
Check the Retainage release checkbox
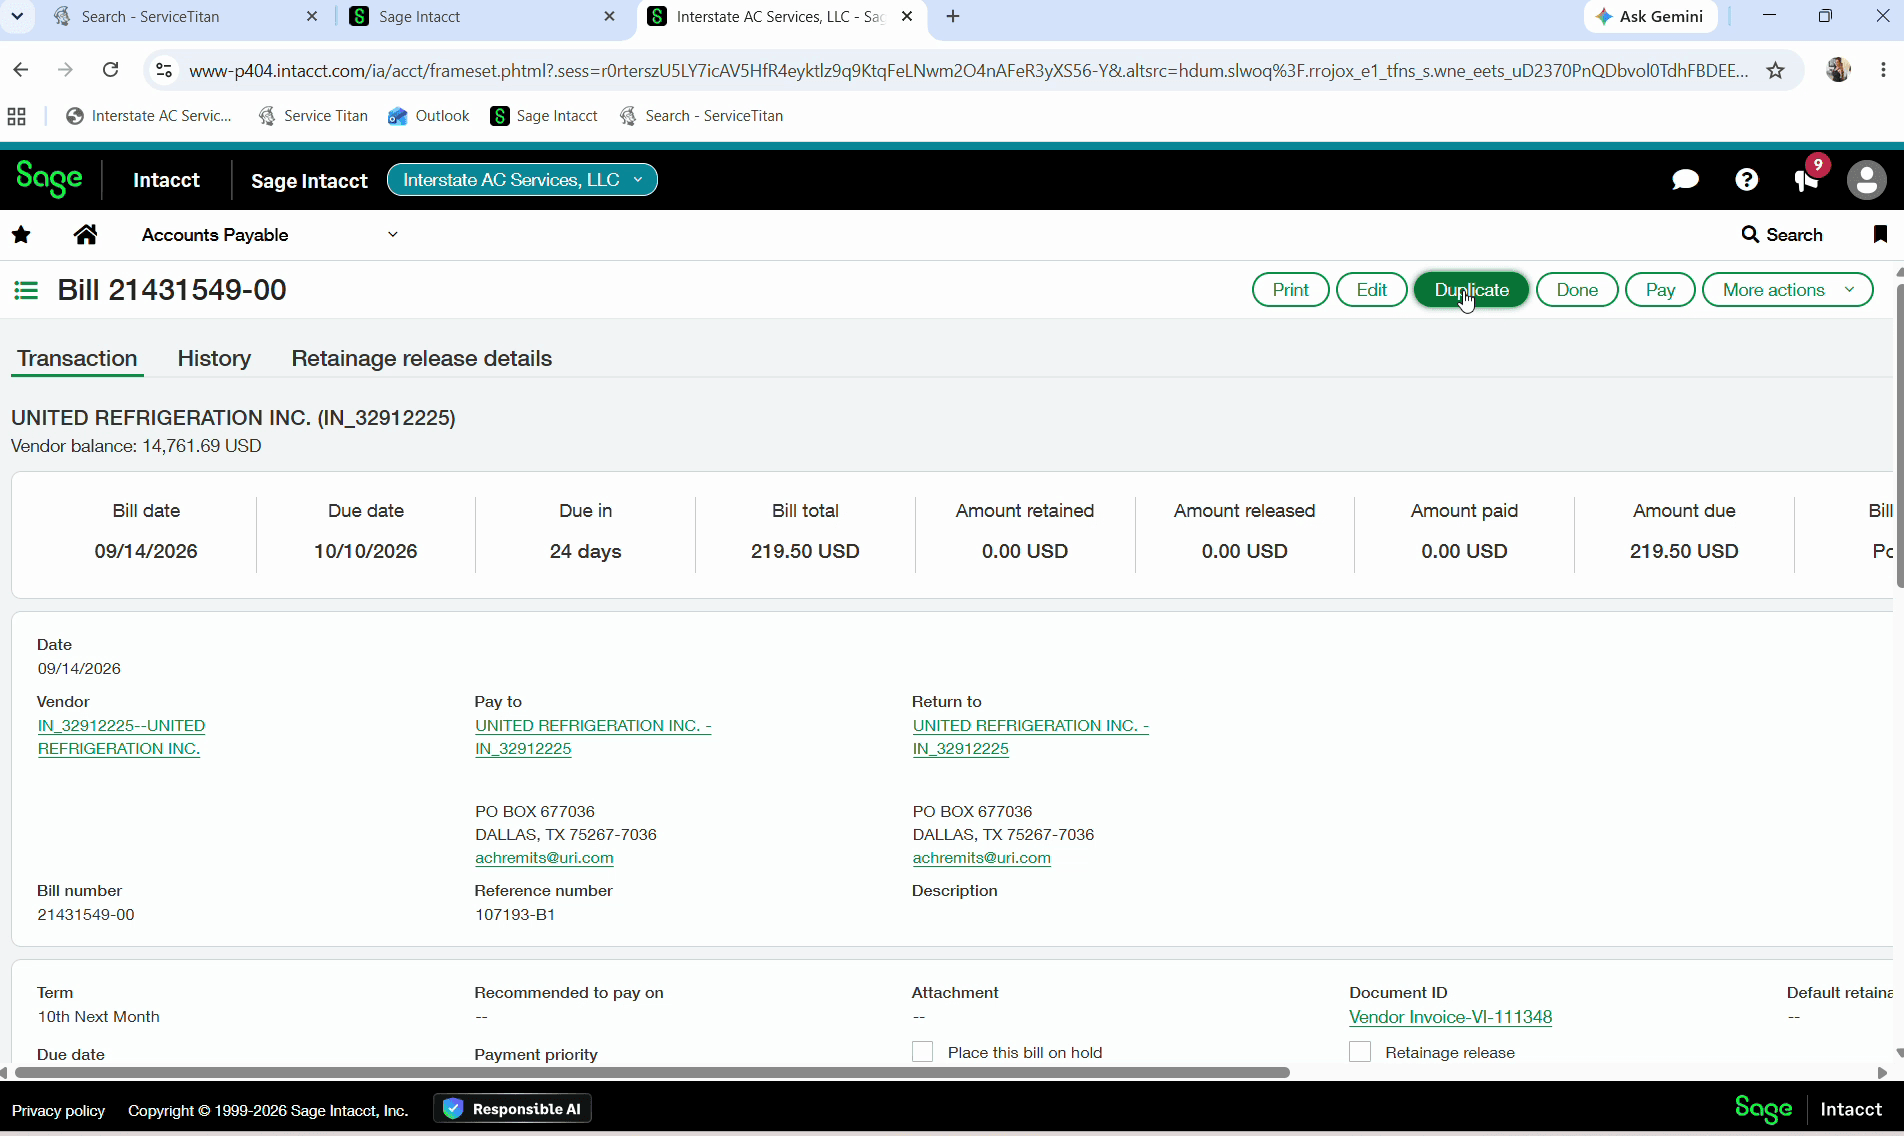[x=1360, y=1052]
